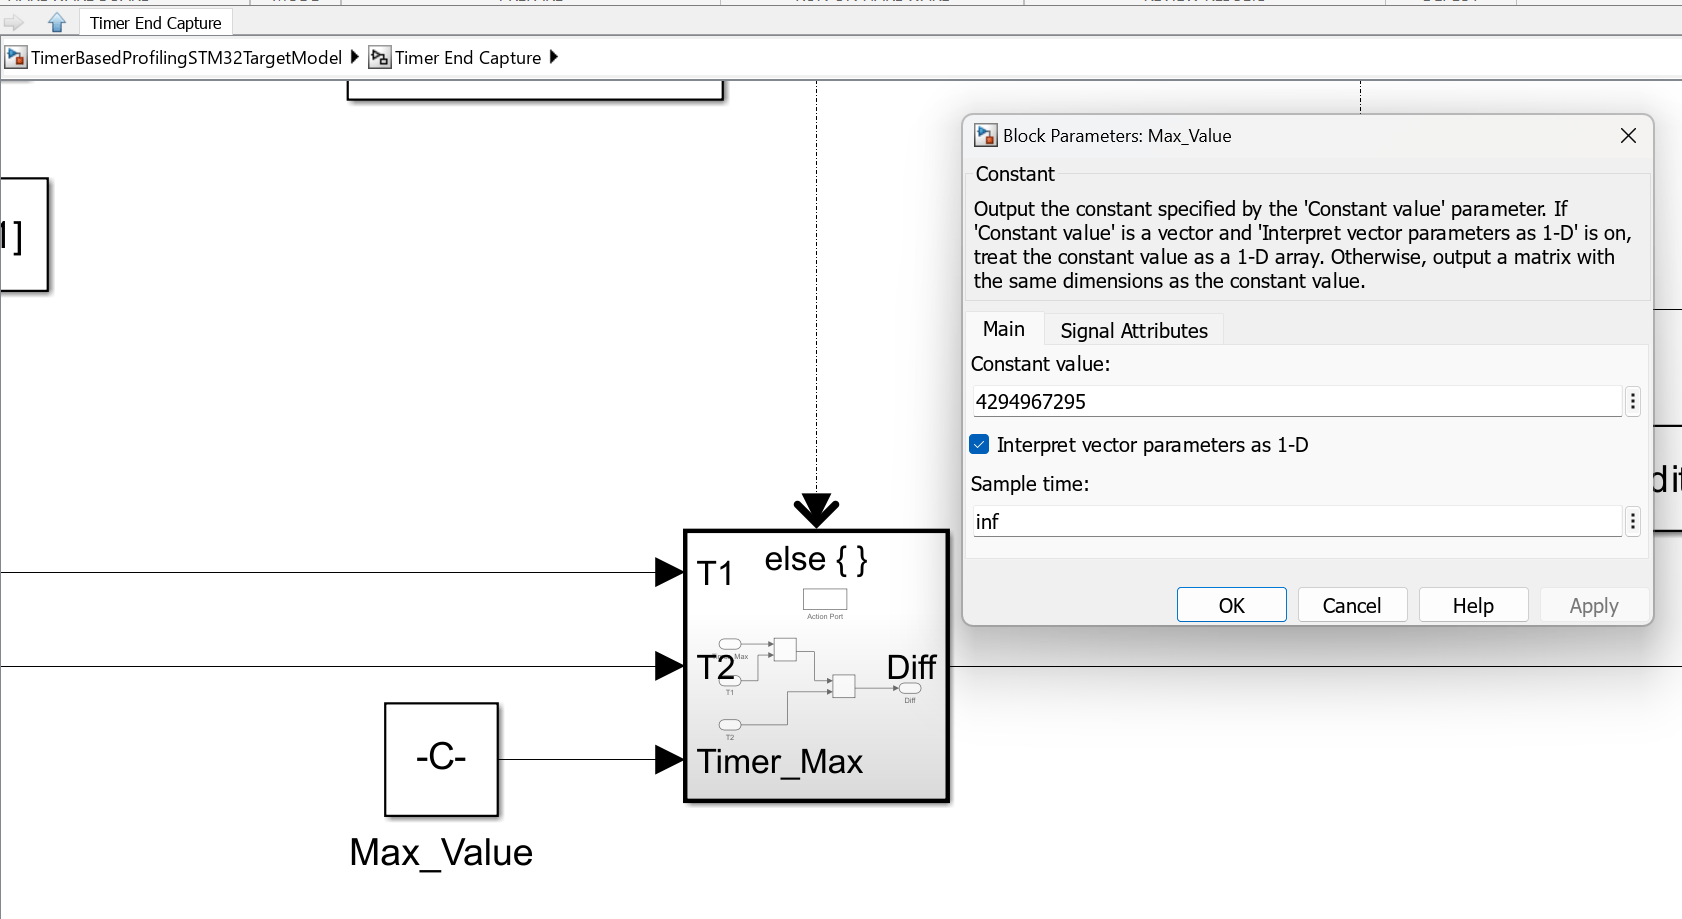The width and height of the screenshot is (1682, 919).
Task: Select the Main tab in Block Parameters
Action: (1004, 328)
